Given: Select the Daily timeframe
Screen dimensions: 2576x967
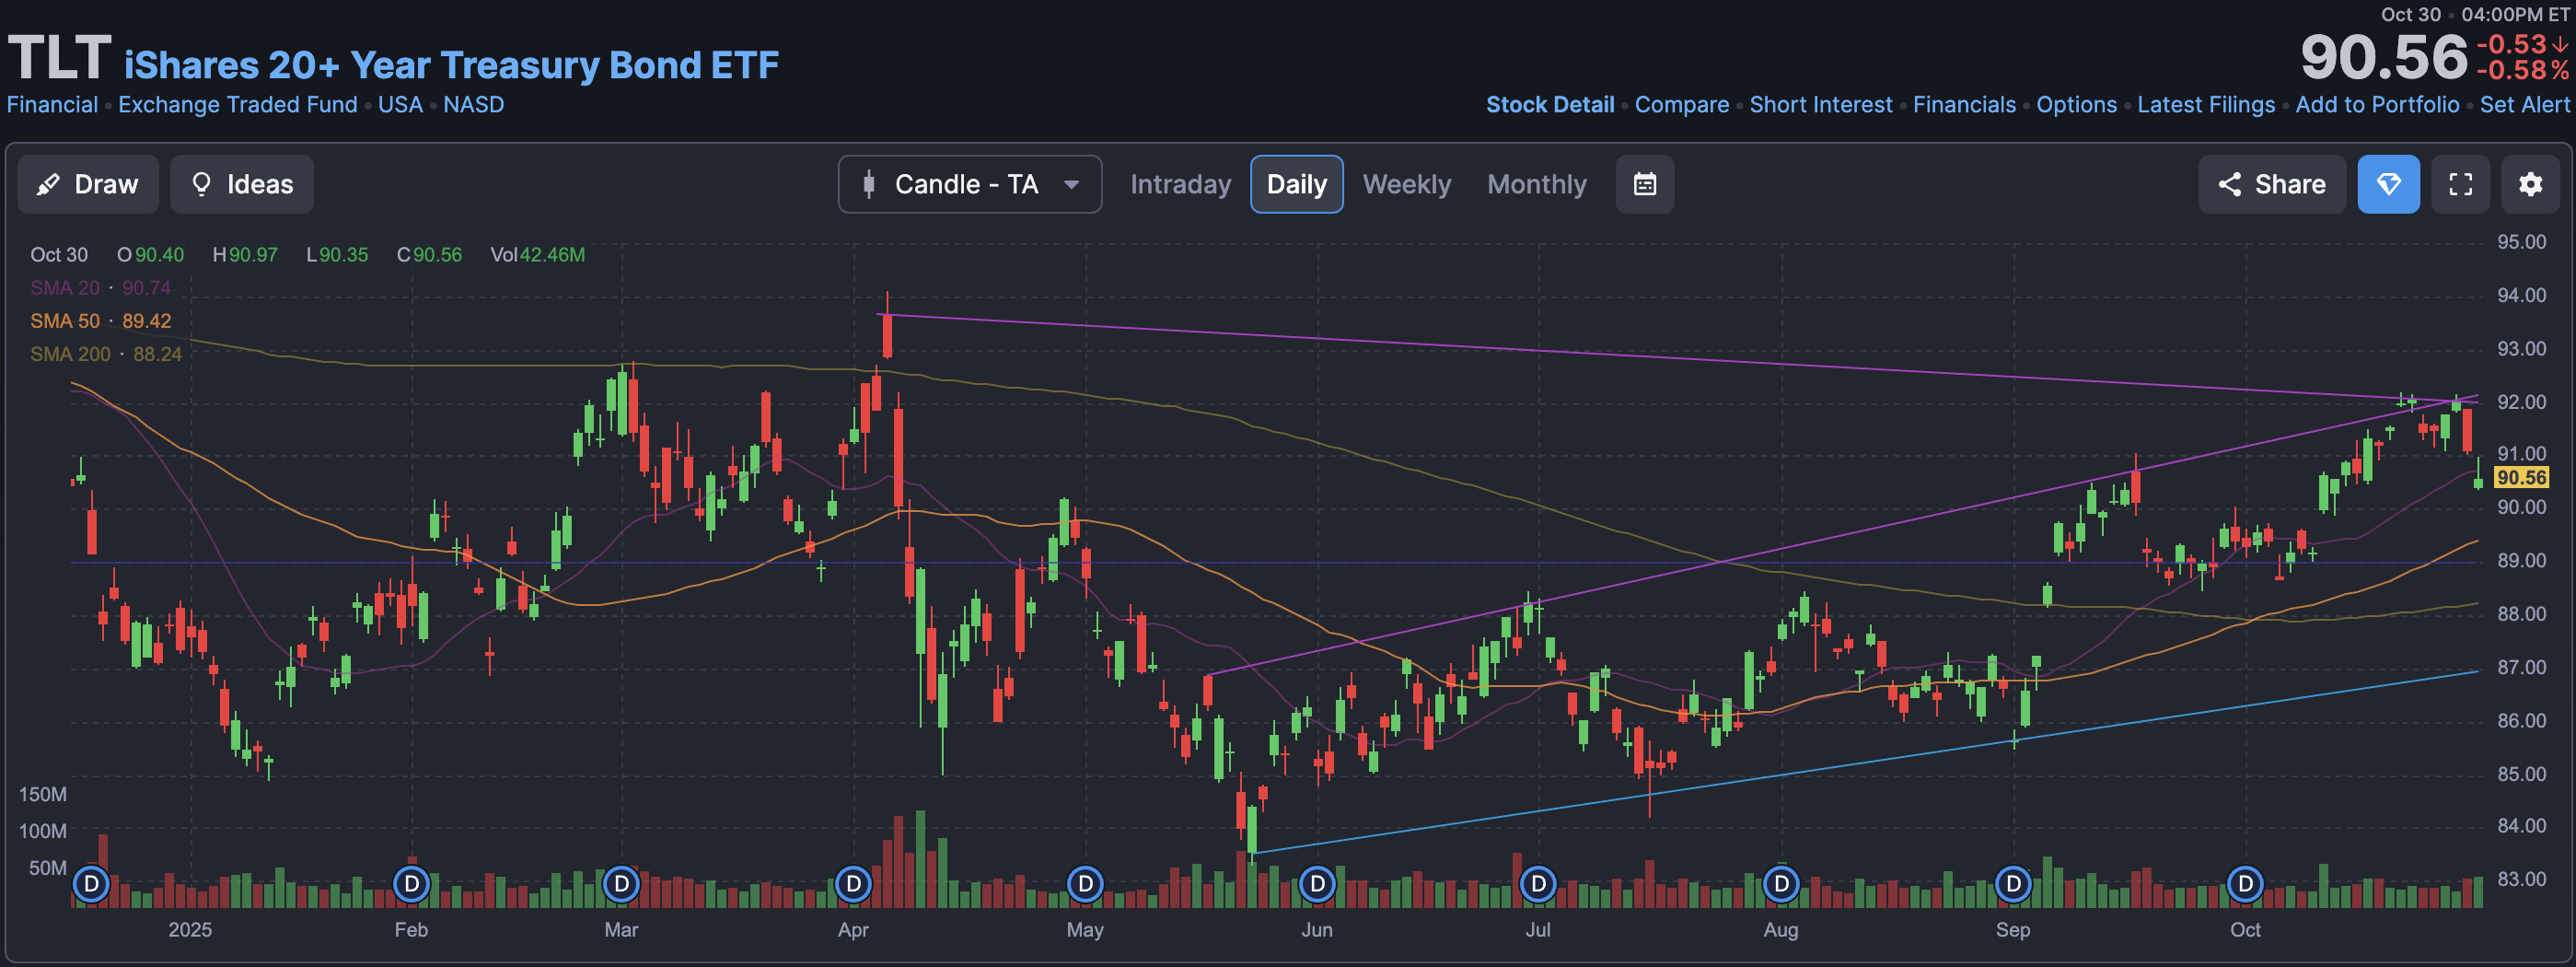Looking at the screenshot, I should (1296, 184).
